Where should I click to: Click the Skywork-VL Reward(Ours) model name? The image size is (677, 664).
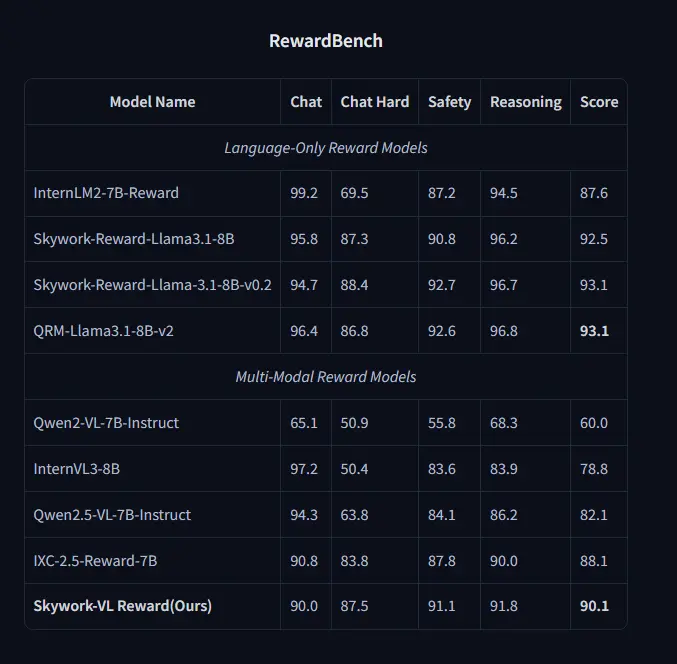[123, 606]
